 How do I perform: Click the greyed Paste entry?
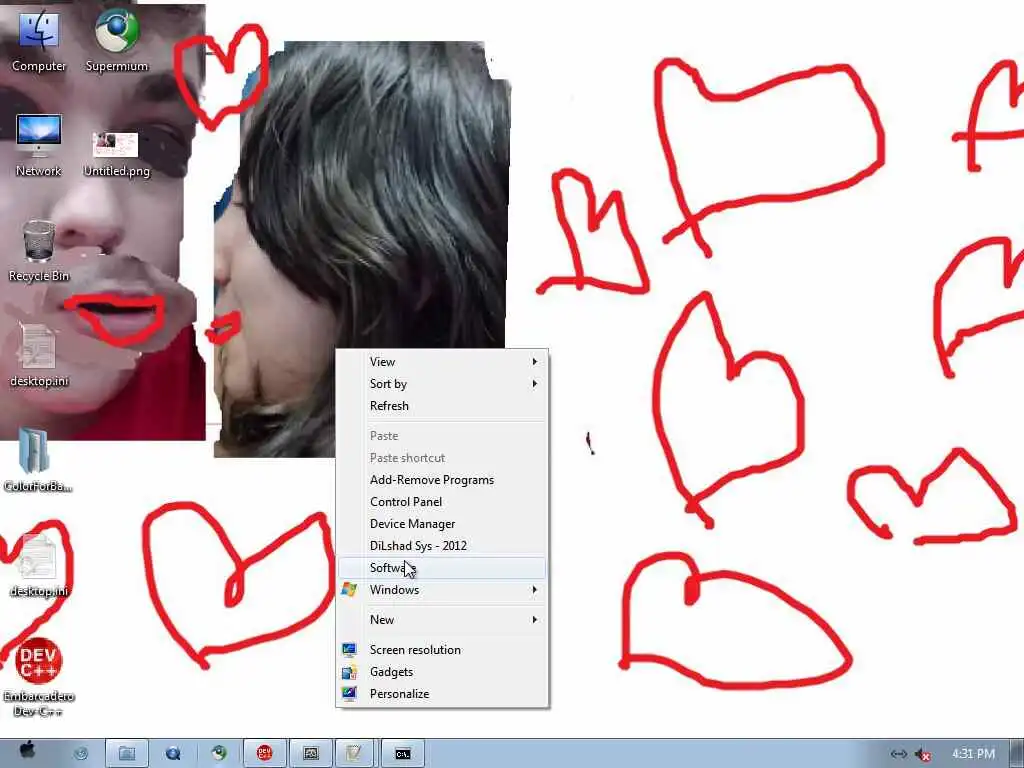tap(442, 436)
